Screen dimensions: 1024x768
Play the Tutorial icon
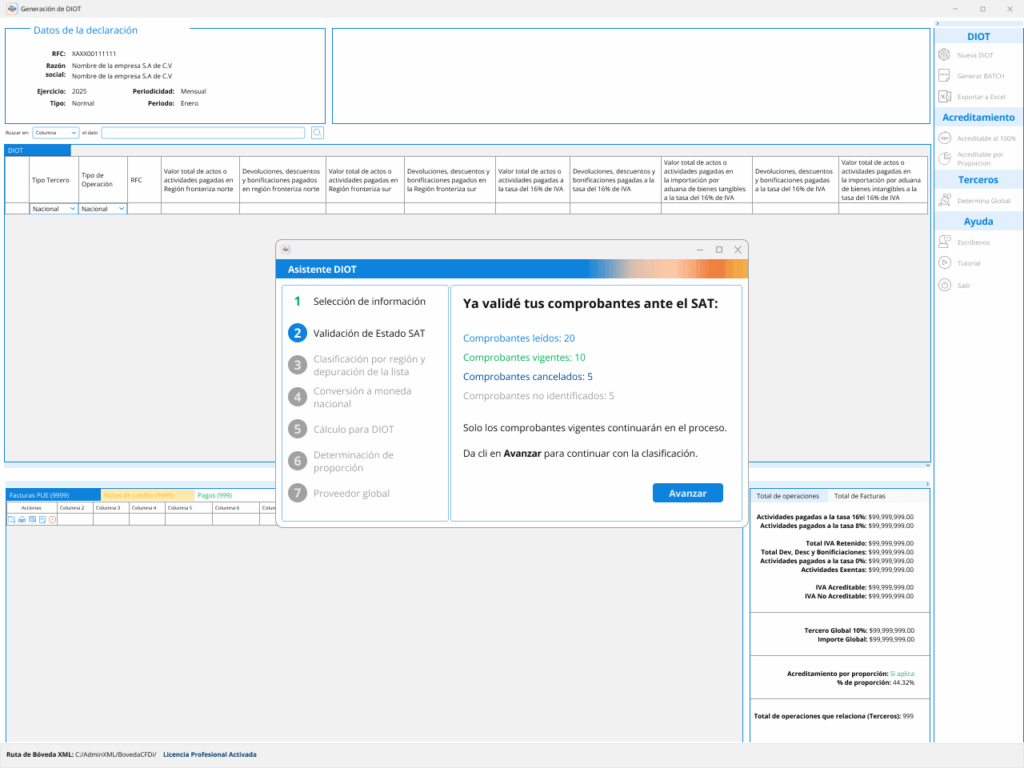pos(944,263)
